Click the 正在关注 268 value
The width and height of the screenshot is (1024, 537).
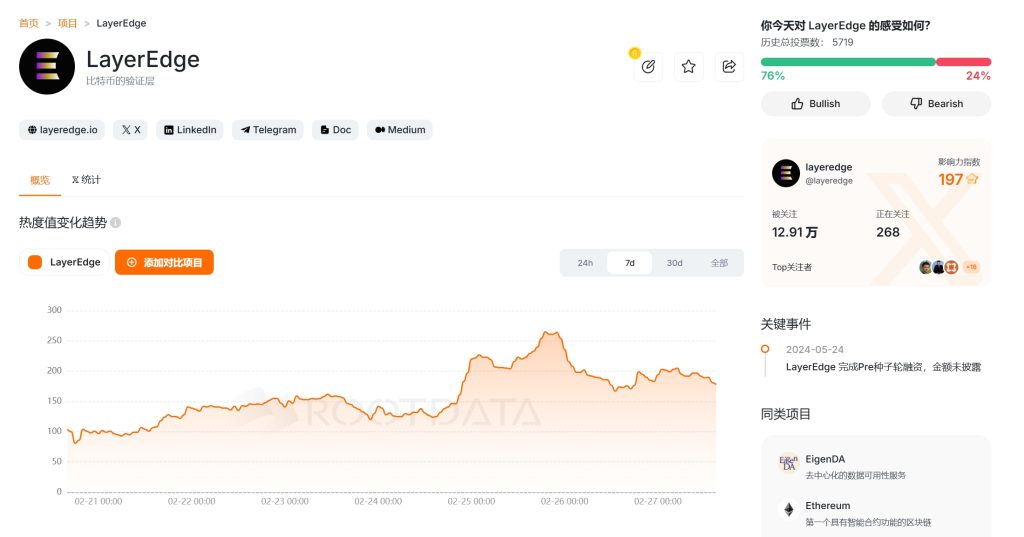(888, 233)
